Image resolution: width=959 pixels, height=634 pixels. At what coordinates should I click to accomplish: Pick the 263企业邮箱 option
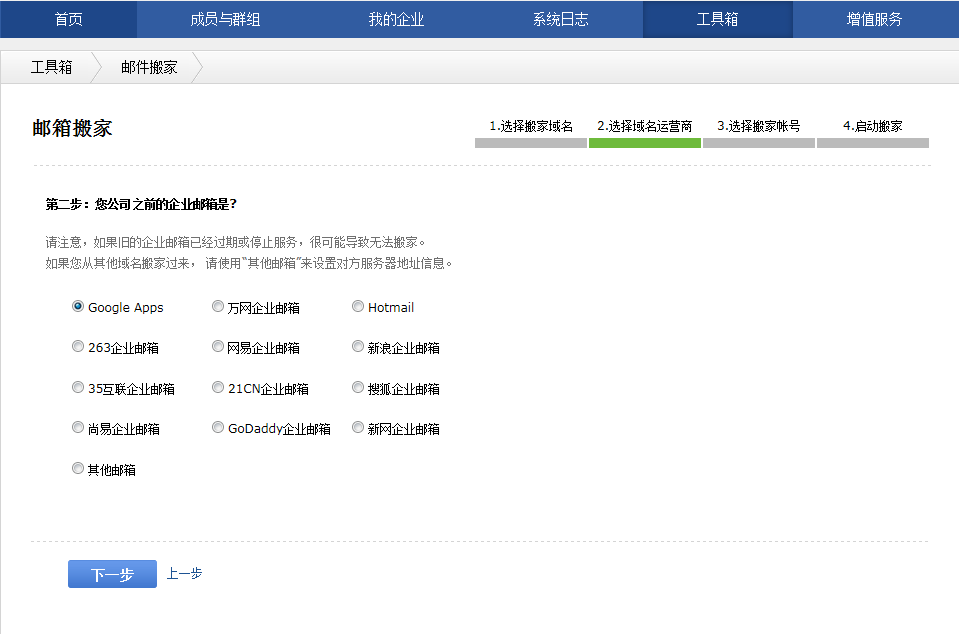click(78, 347)
